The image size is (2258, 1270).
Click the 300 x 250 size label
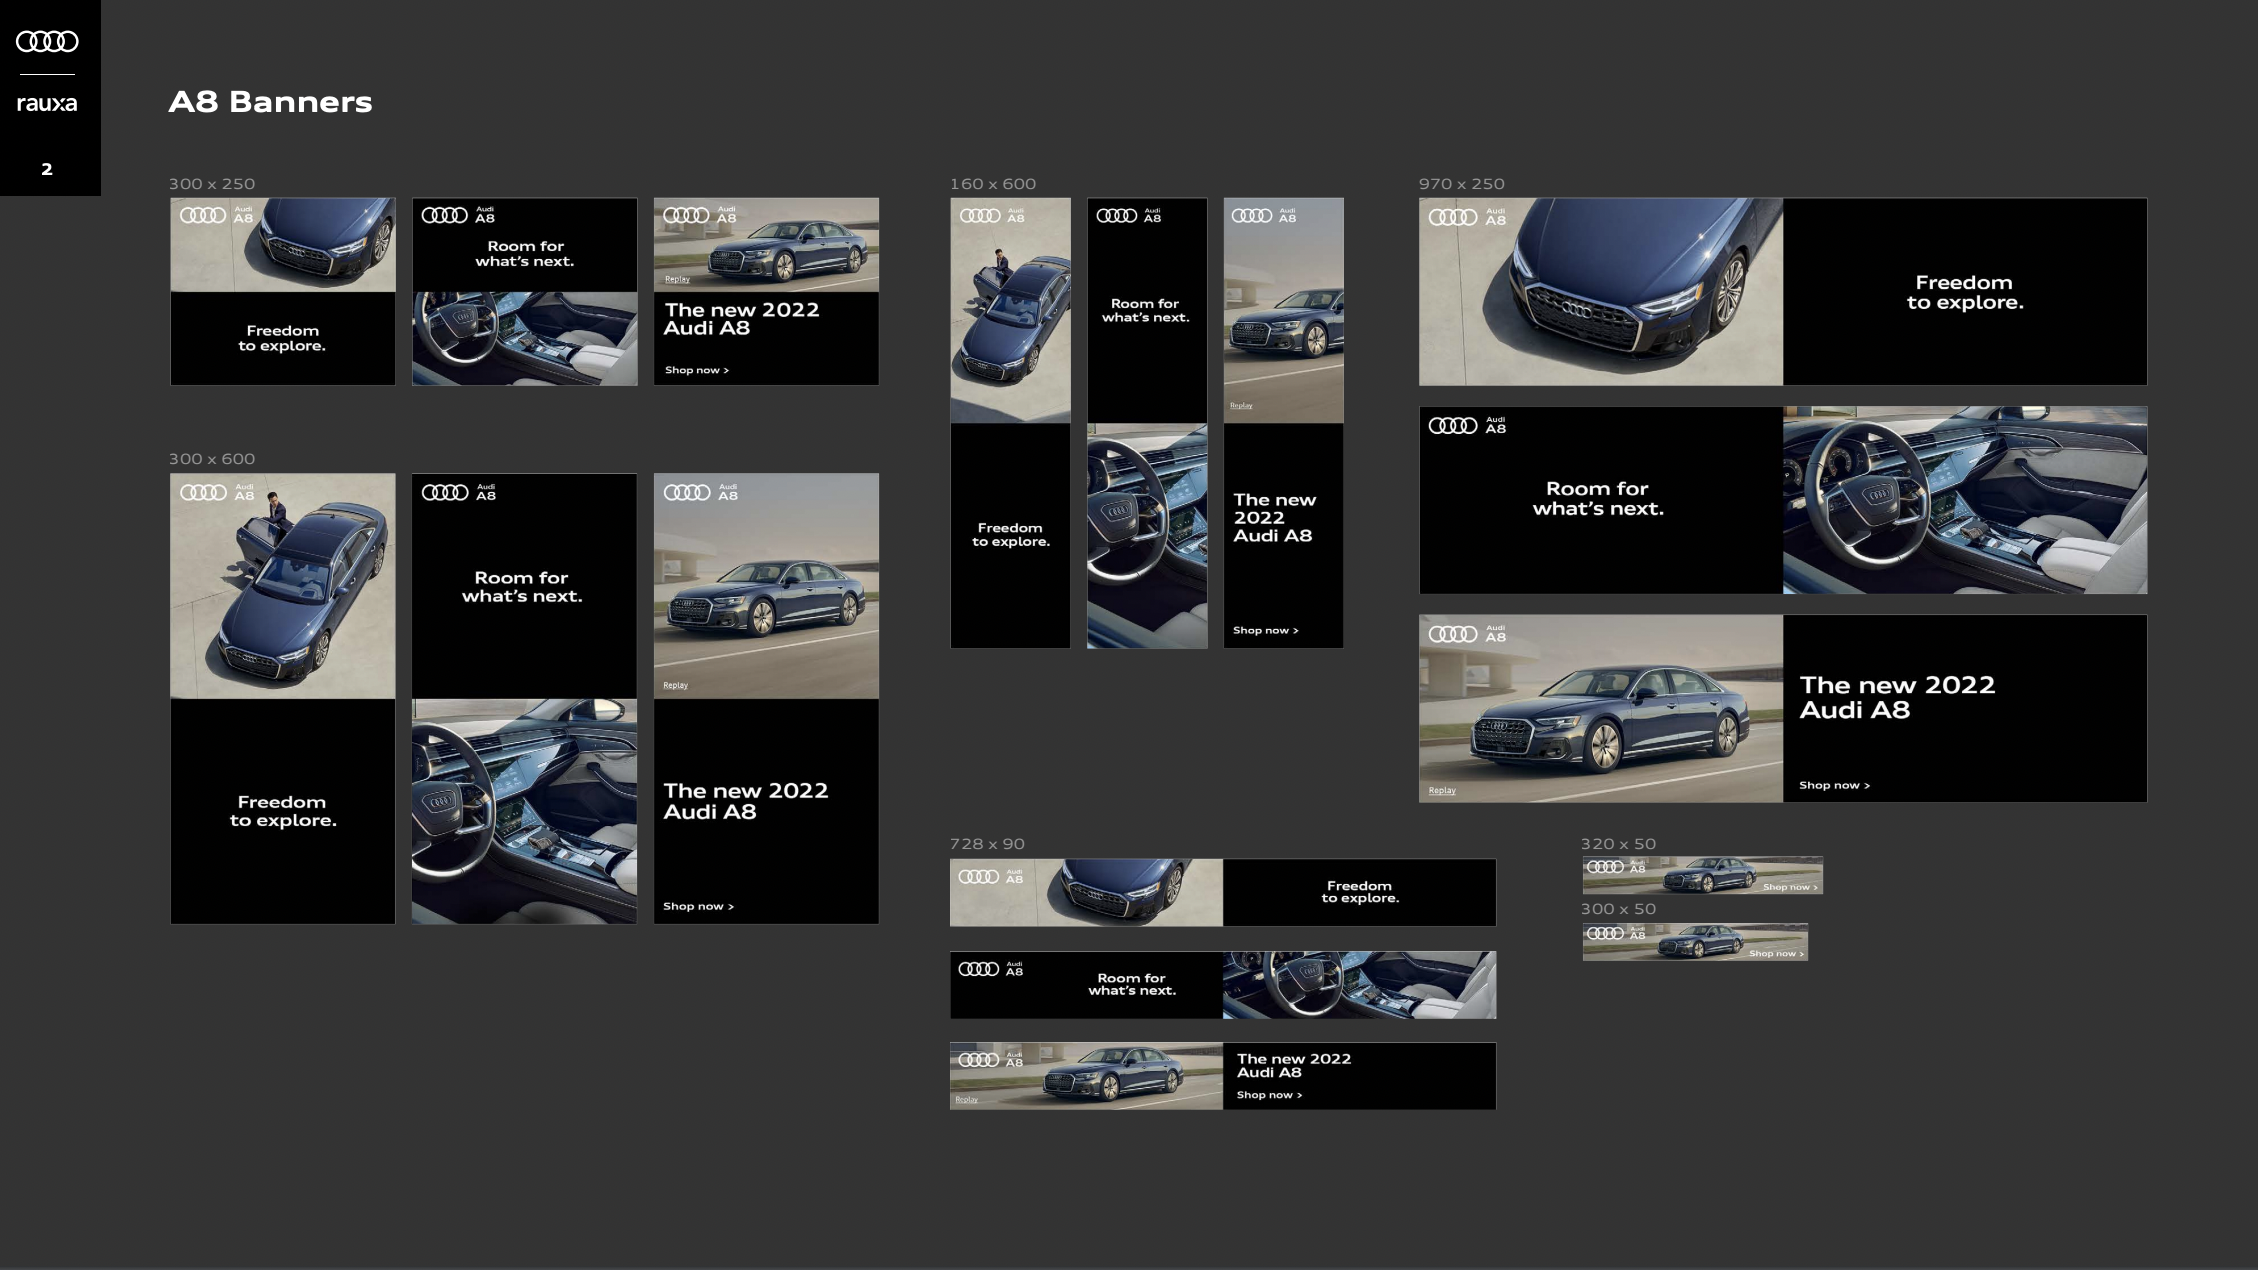(x=212, y=184)
